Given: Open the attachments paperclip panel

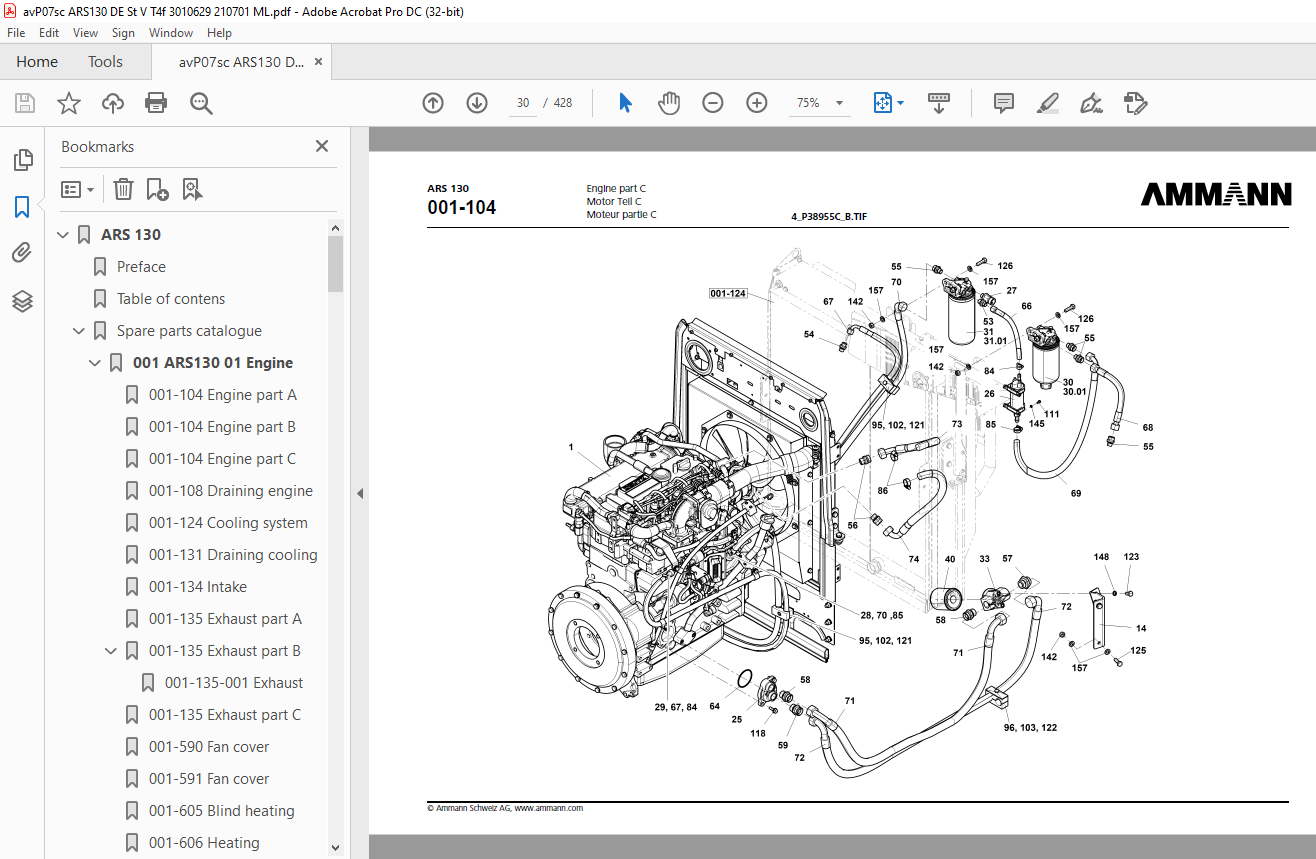Looking at the screenshot, I should [x=22, y=253].
